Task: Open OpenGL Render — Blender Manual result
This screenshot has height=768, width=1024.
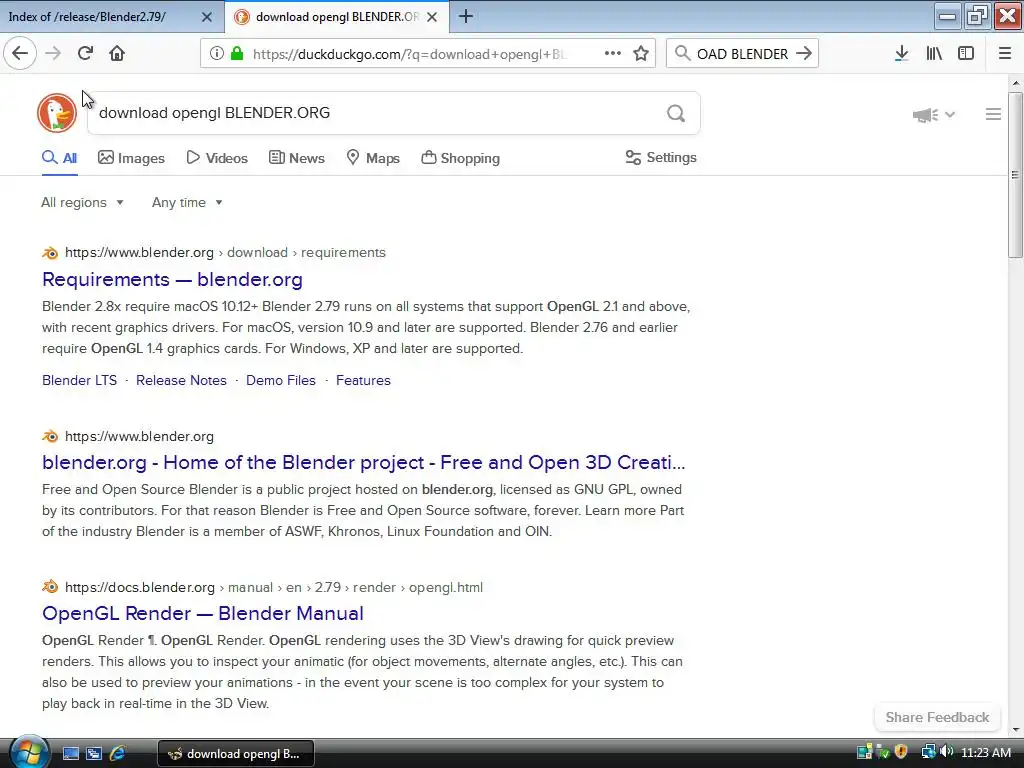Action: tap(203, 613)
